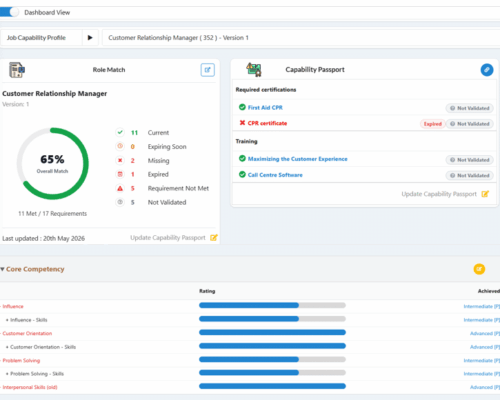500x400 pixels.
Task: Click the 65% Overall Match gauge
Action: [x=52, y=163]
